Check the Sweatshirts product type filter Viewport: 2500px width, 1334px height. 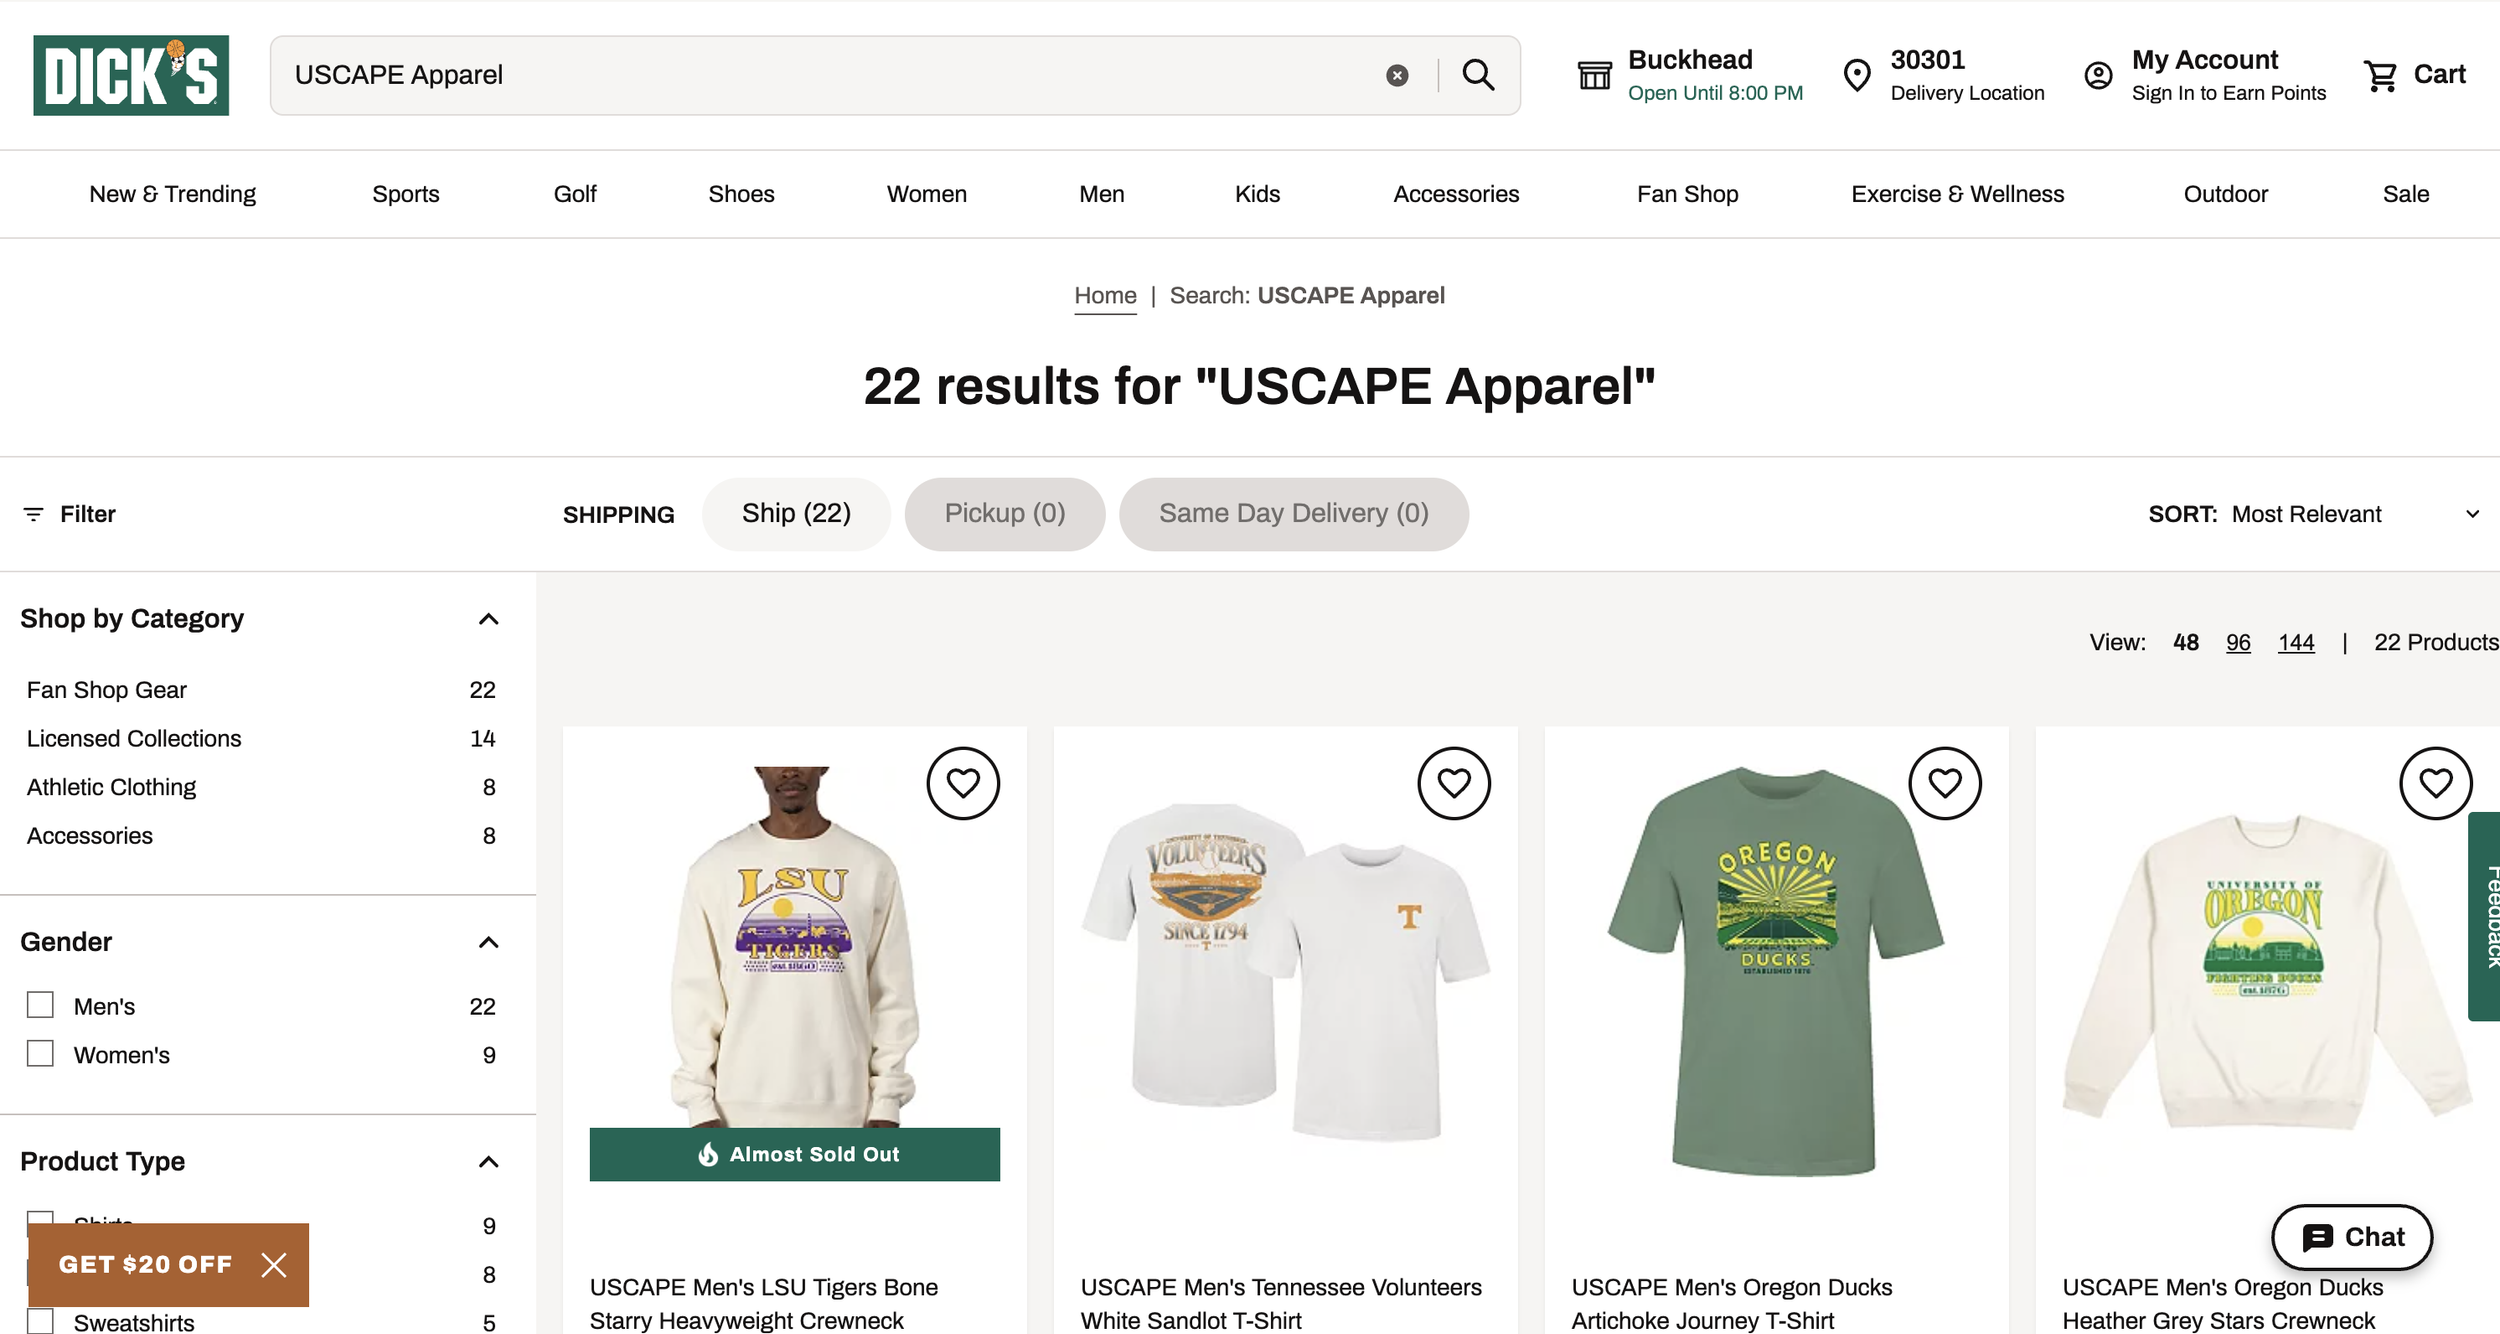pos(40,1321)
